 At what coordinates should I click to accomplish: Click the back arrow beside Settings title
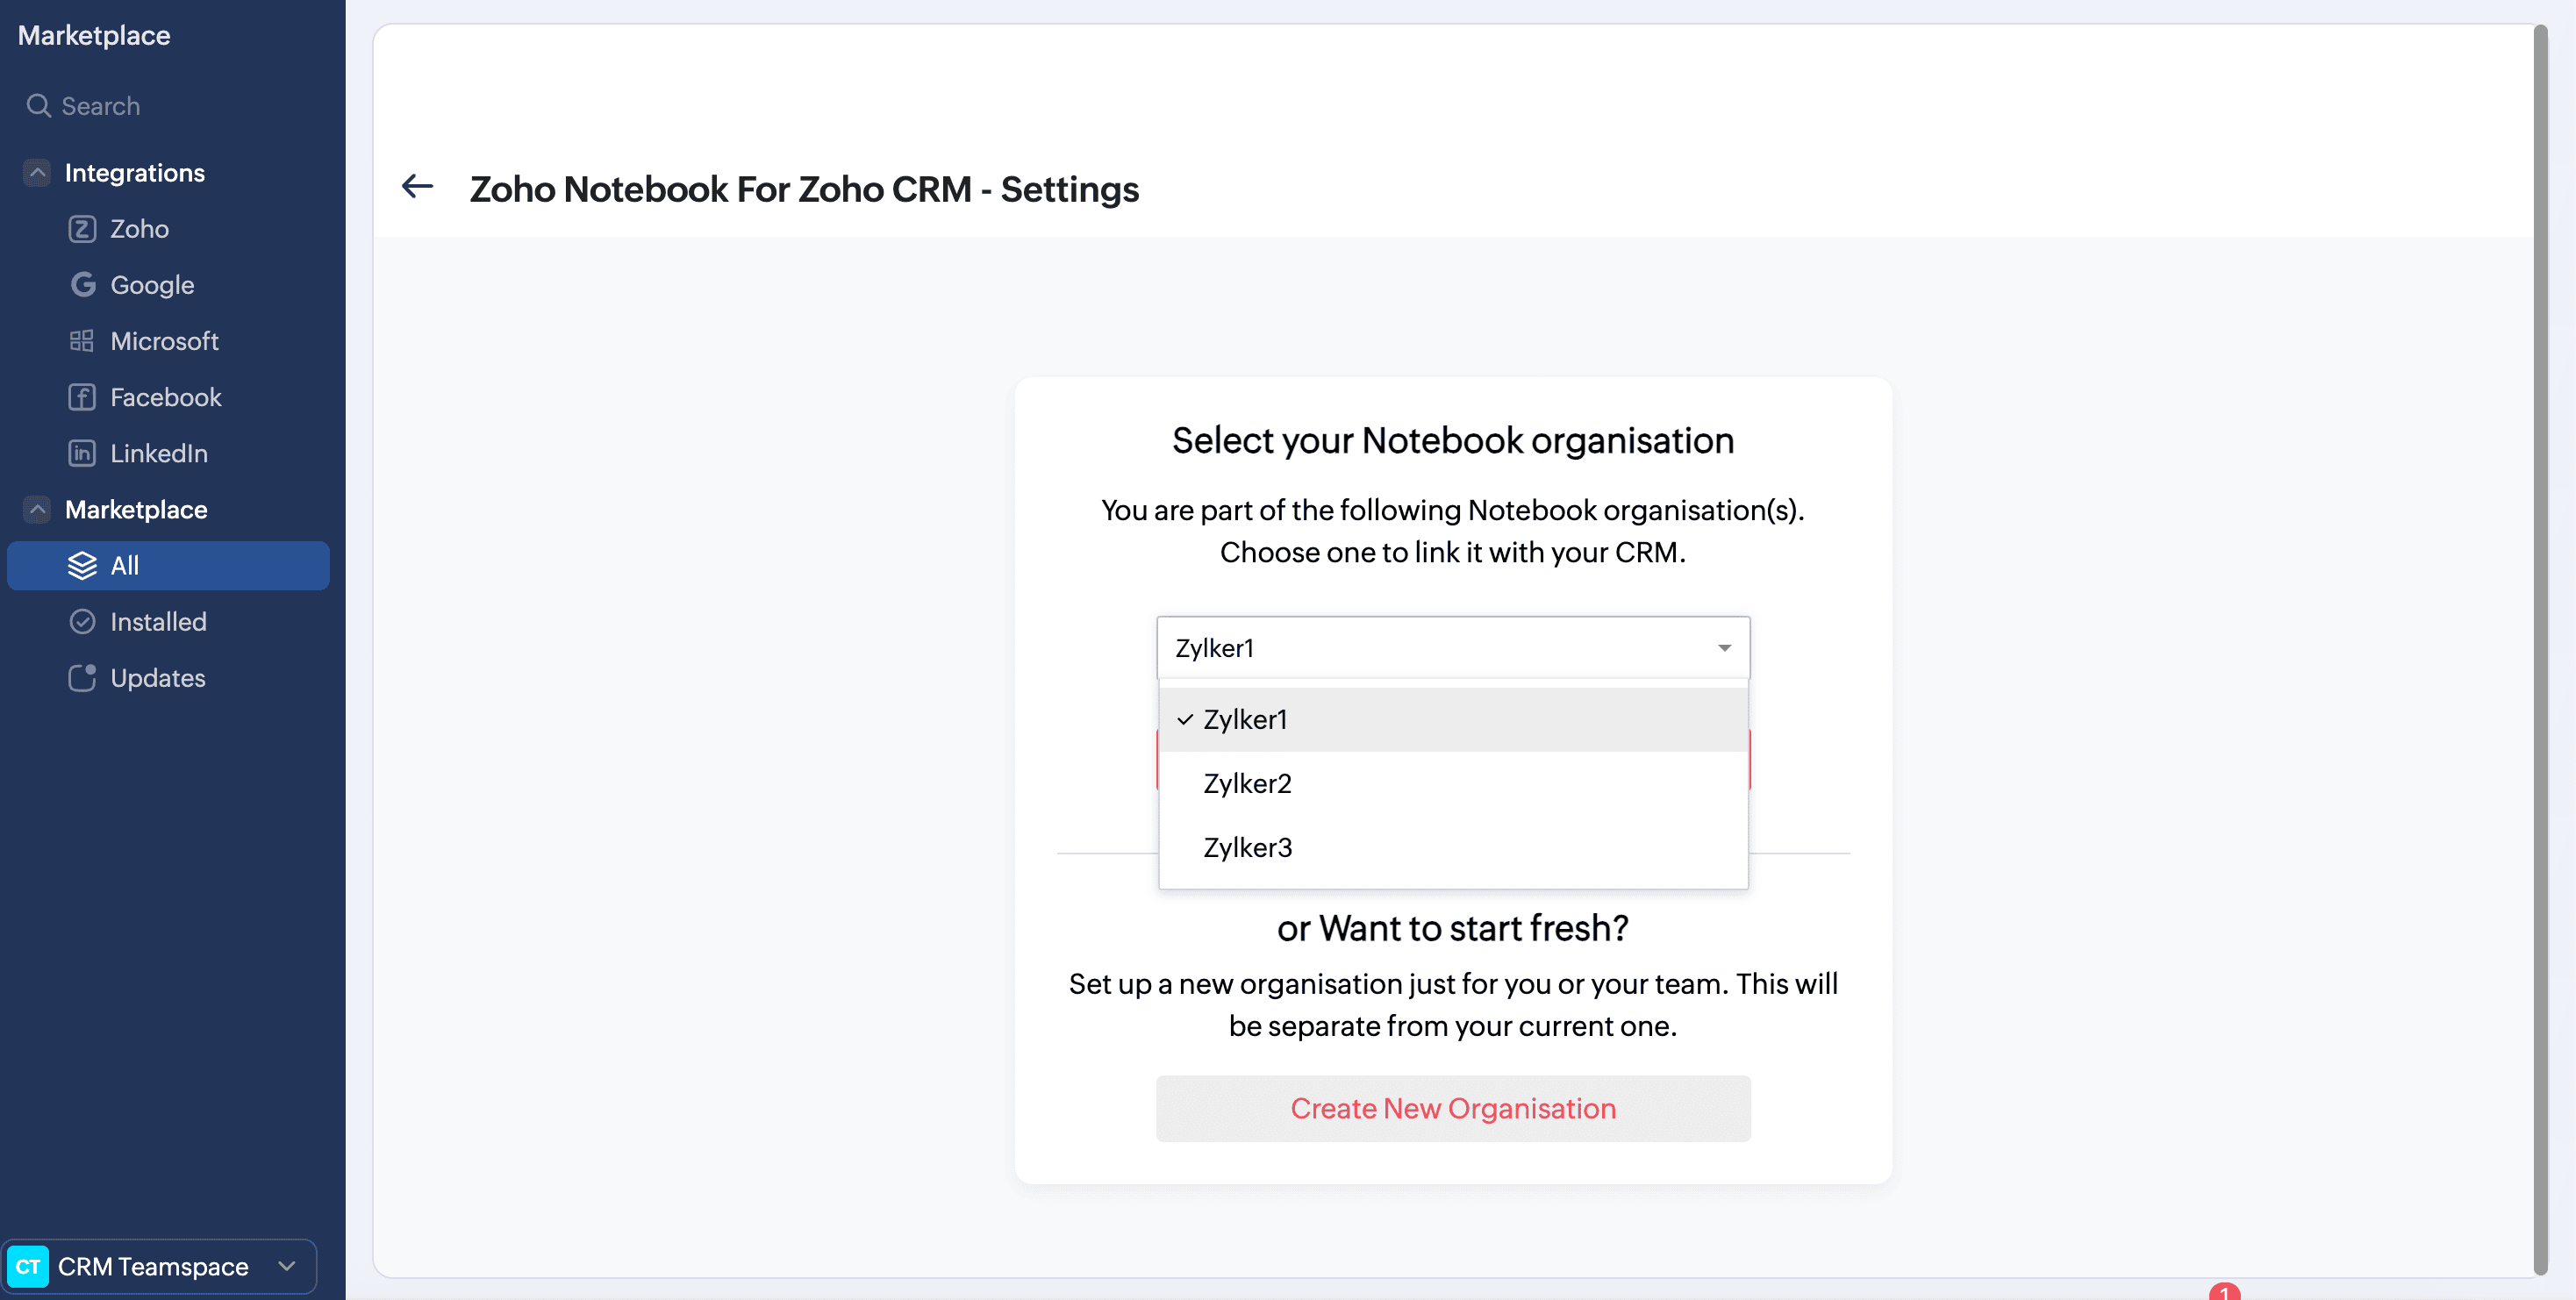click(417, 186)
